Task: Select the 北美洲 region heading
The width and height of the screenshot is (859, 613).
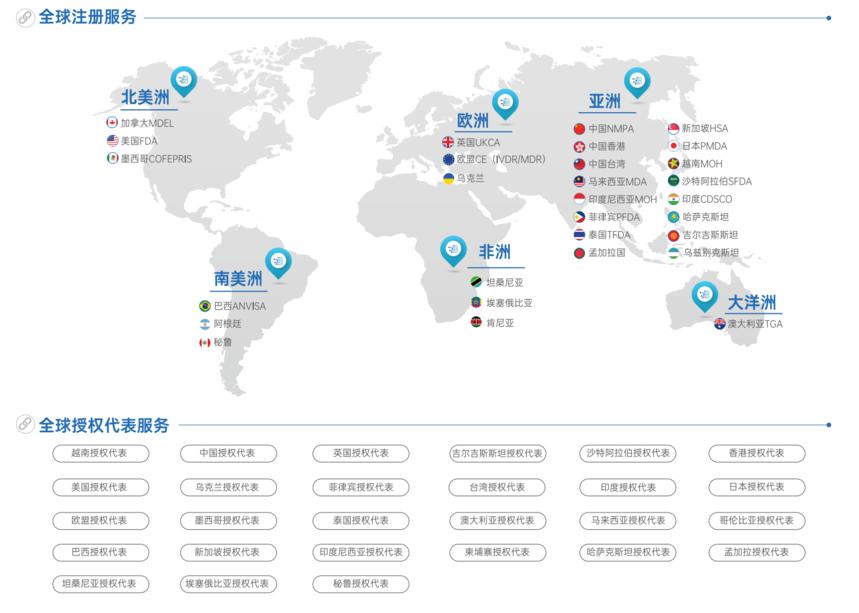Action: pos(145,98)
